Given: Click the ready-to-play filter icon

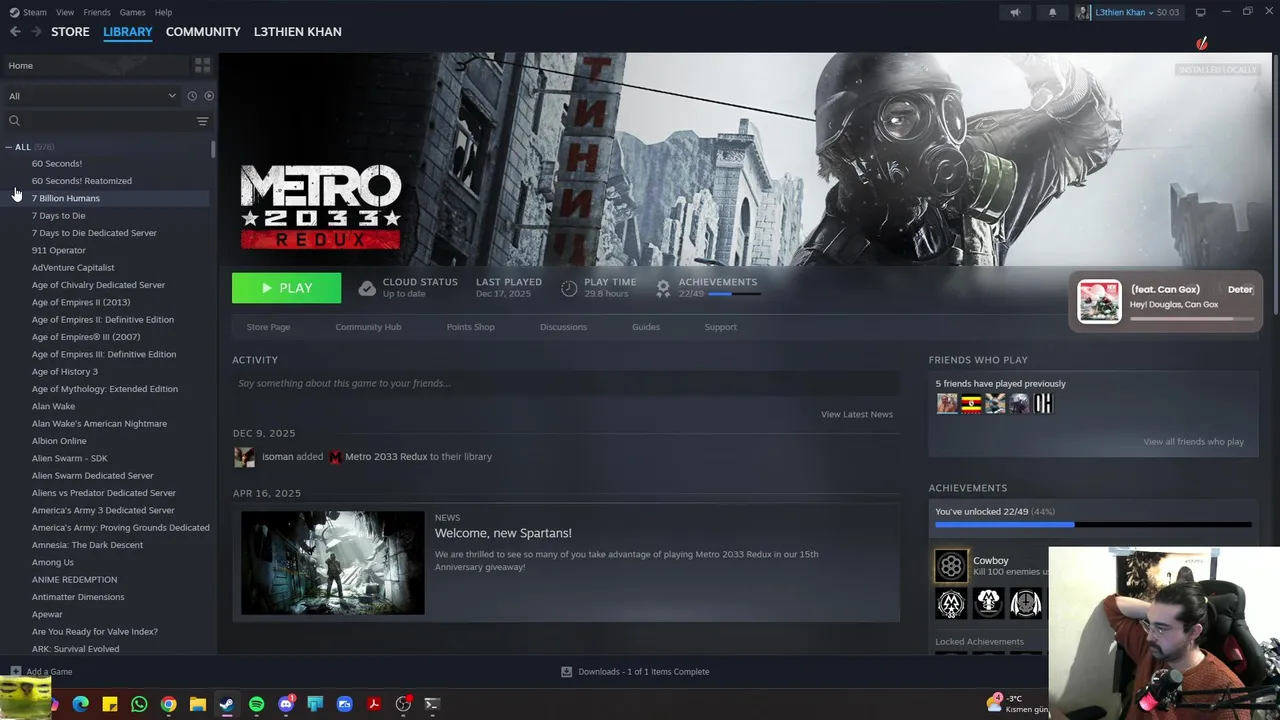Looking at the screenshot, I should 209,96.
